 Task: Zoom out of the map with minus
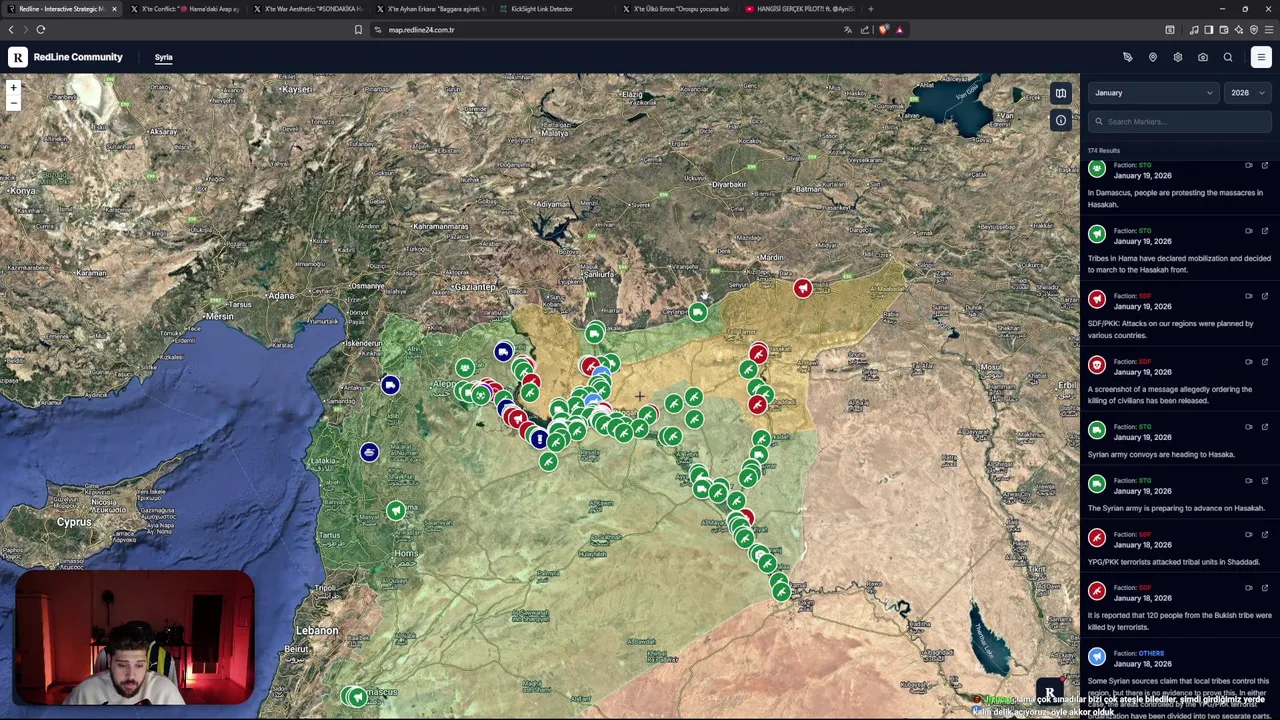[x=13, y=103]
